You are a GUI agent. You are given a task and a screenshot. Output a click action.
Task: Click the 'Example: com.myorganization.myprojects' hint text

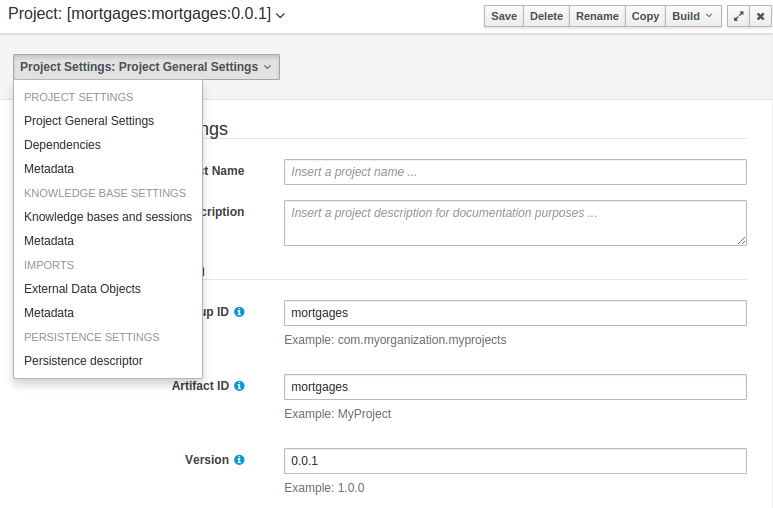tap(395, 340)
